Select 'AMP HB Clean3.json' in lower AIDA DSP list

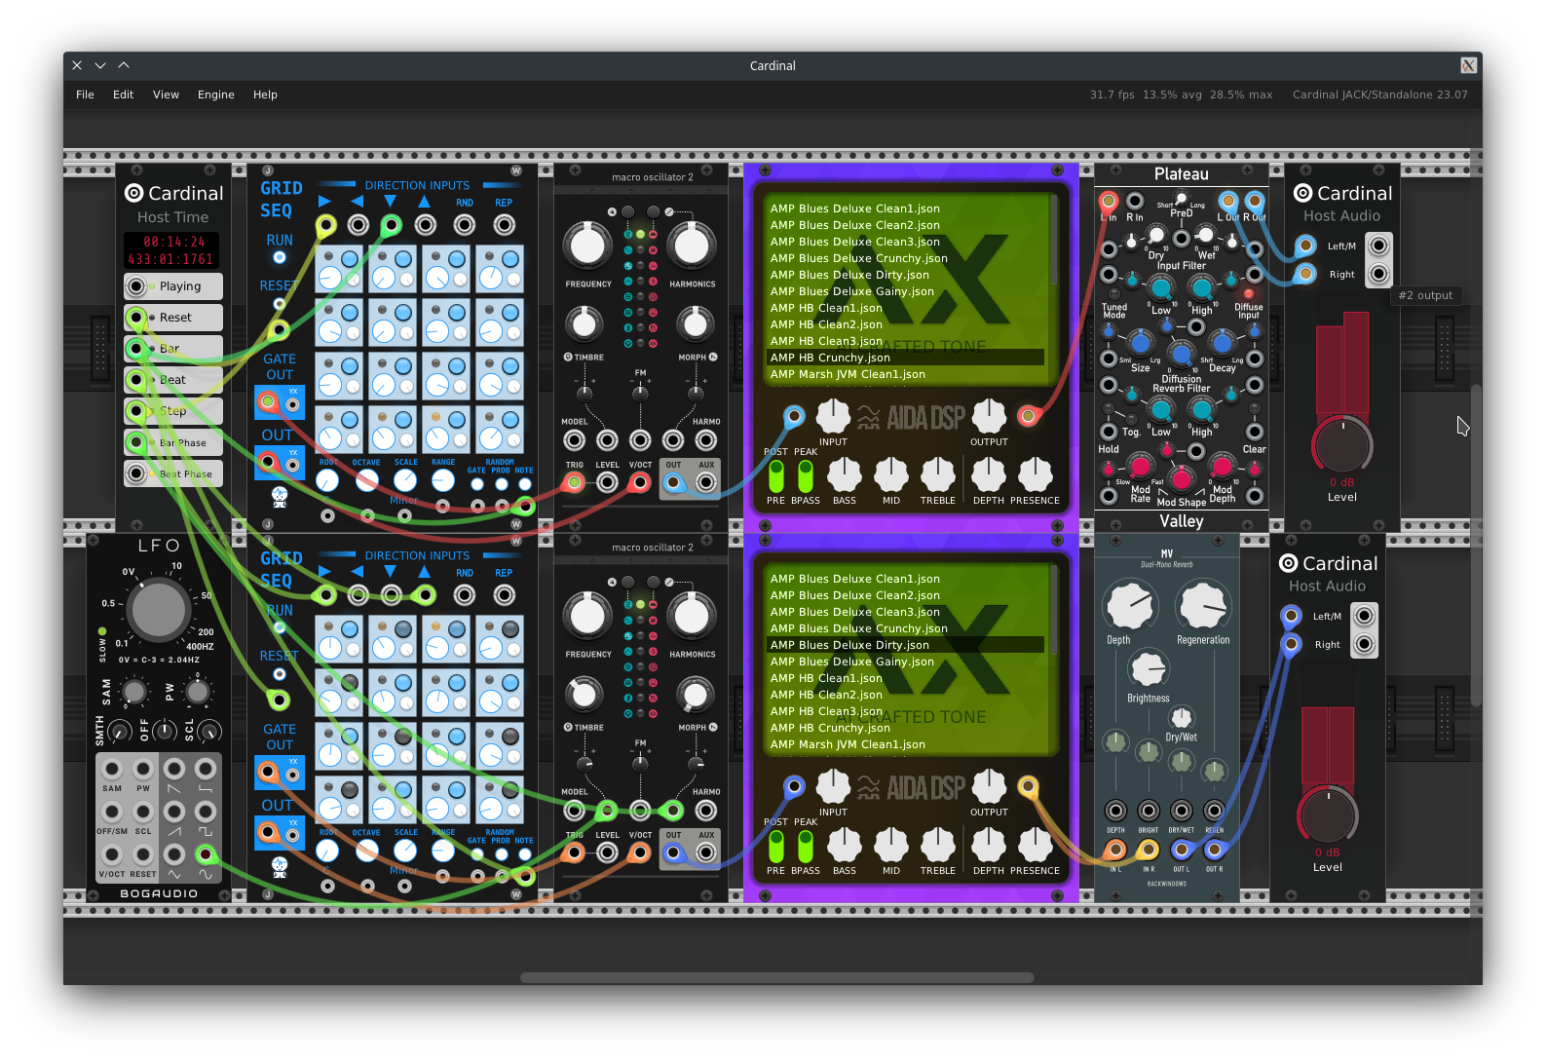905,711
